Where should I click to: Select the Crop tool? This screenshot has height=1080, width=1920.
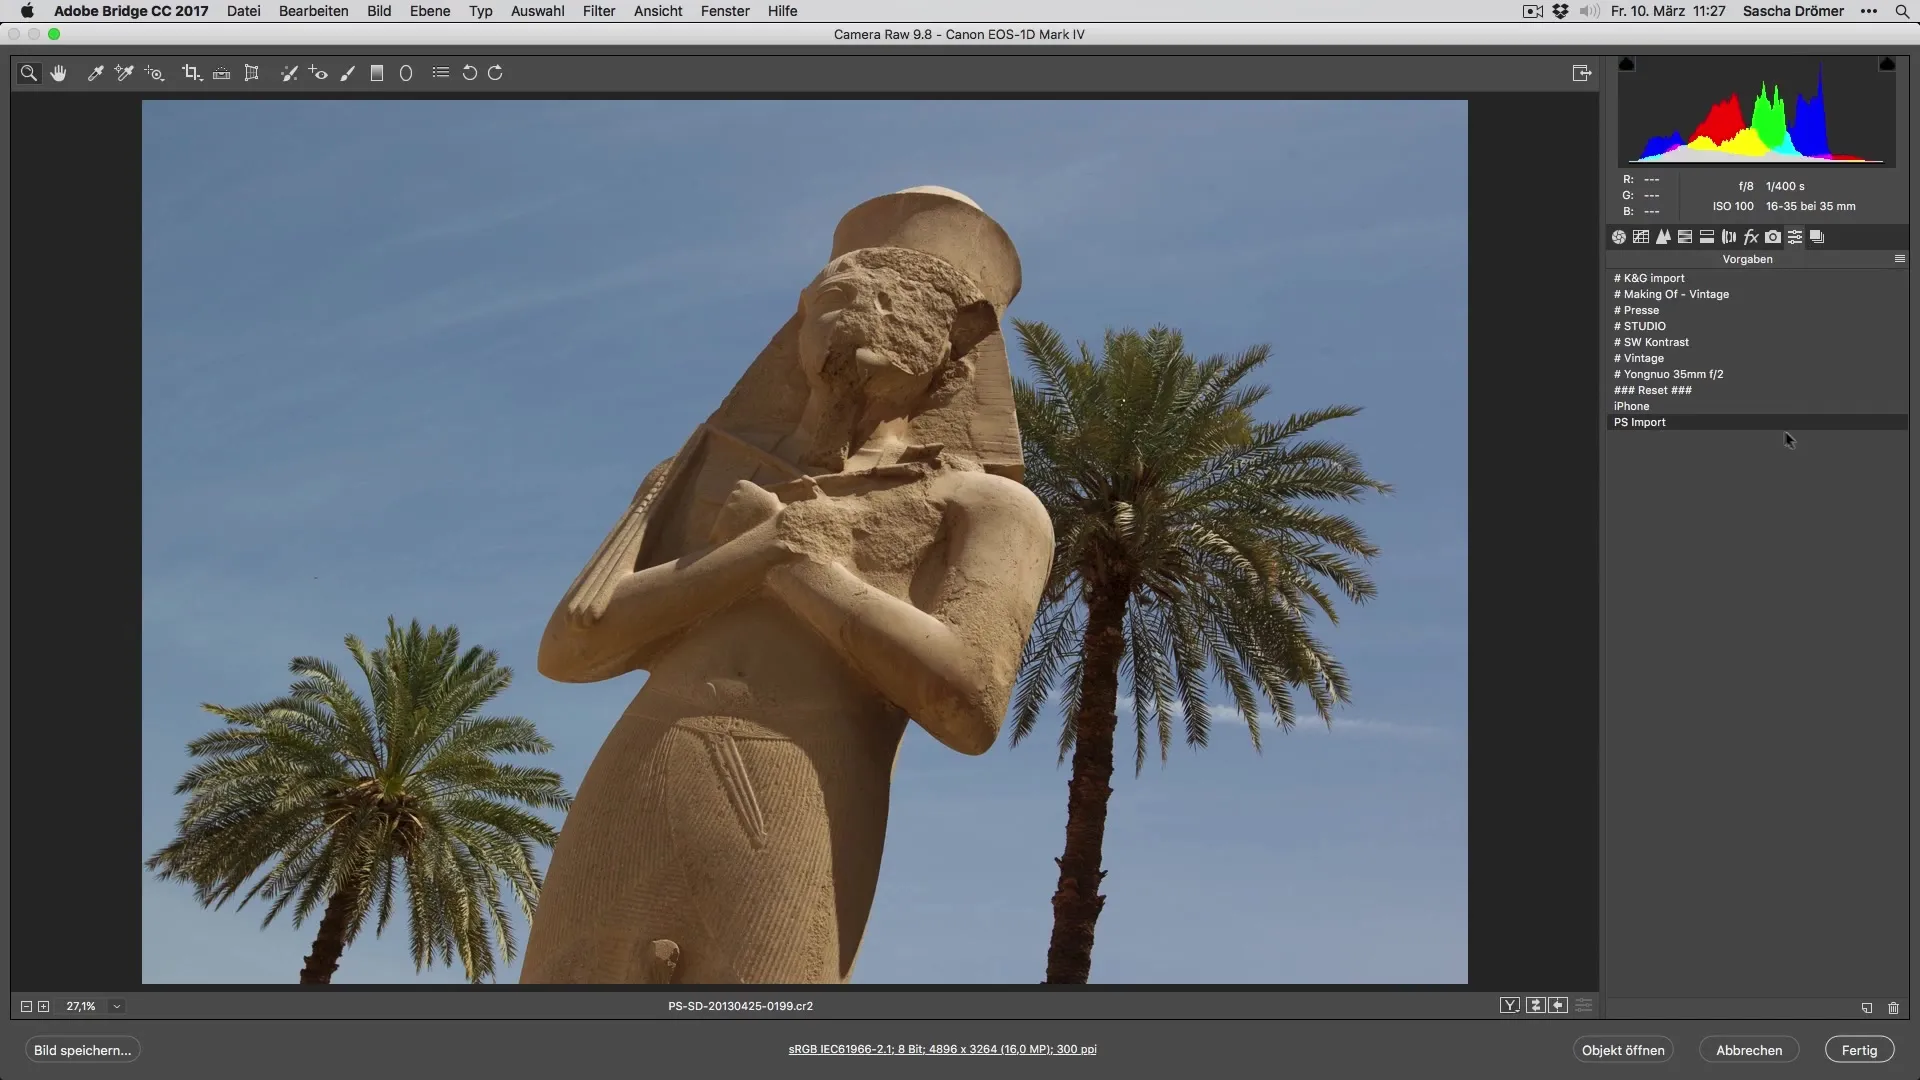tap(191, 73)
